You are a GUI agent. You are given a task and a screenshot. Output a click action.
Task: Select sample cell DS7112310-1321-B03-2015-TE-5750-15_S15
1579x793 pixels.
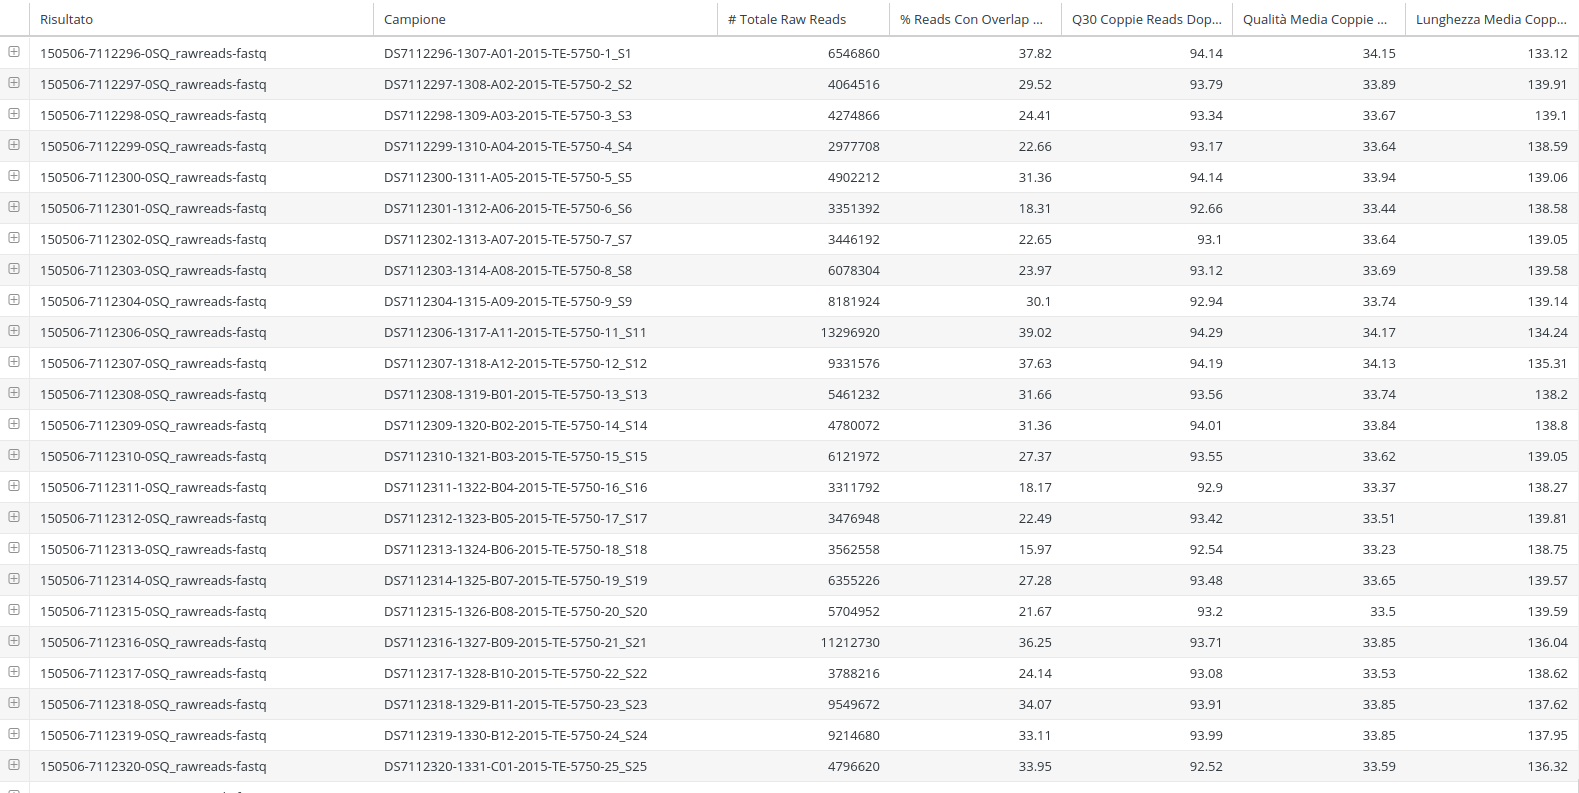[x=515, y=456]
